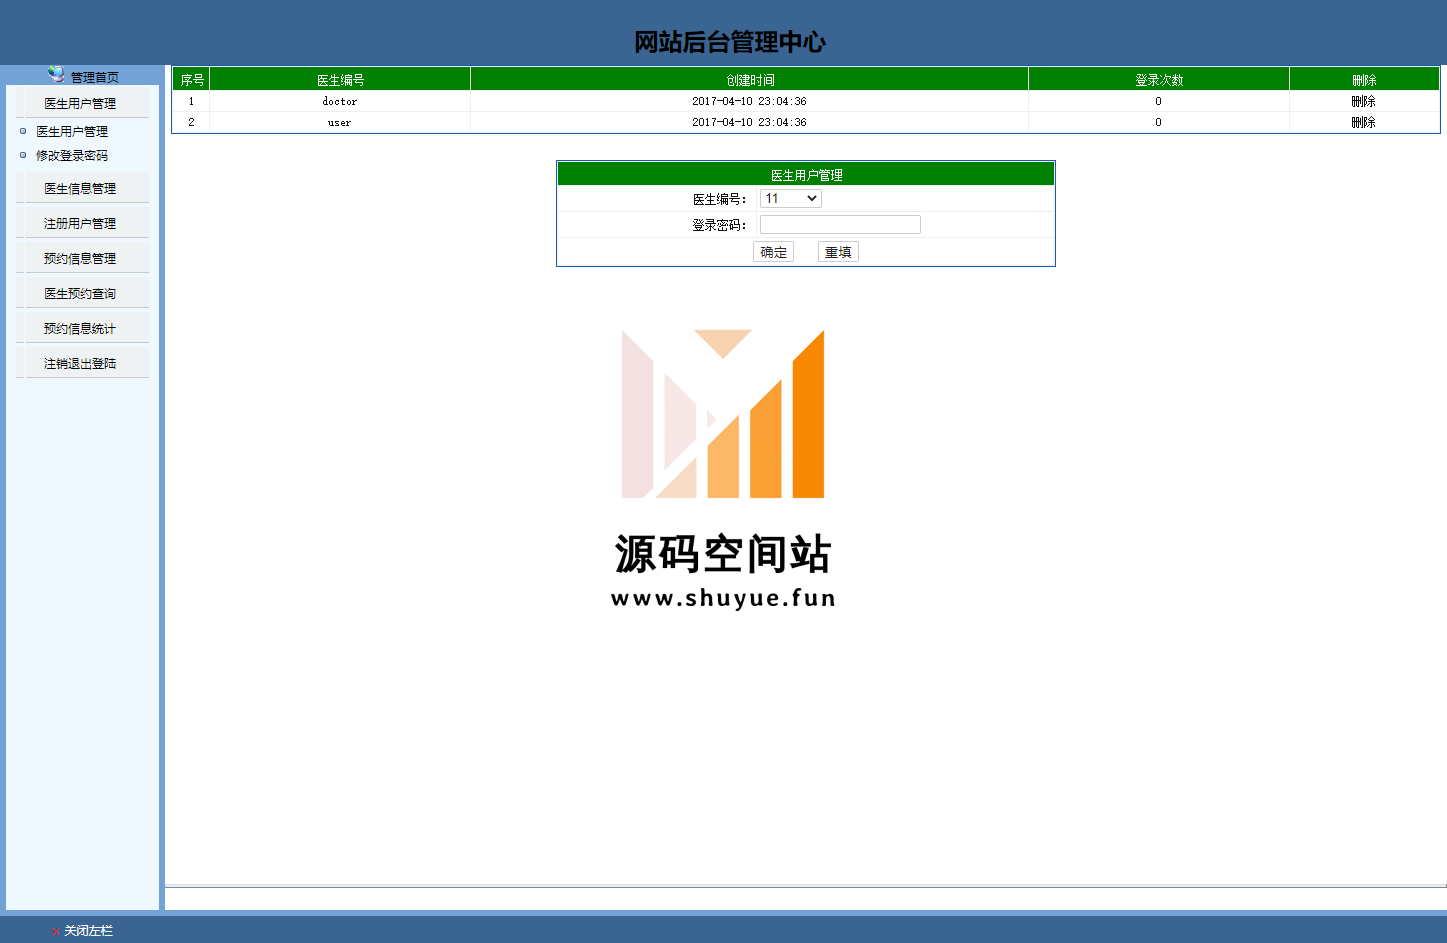Click the 登录次数 column header
1447x943 pixels.
[1159, 79]
